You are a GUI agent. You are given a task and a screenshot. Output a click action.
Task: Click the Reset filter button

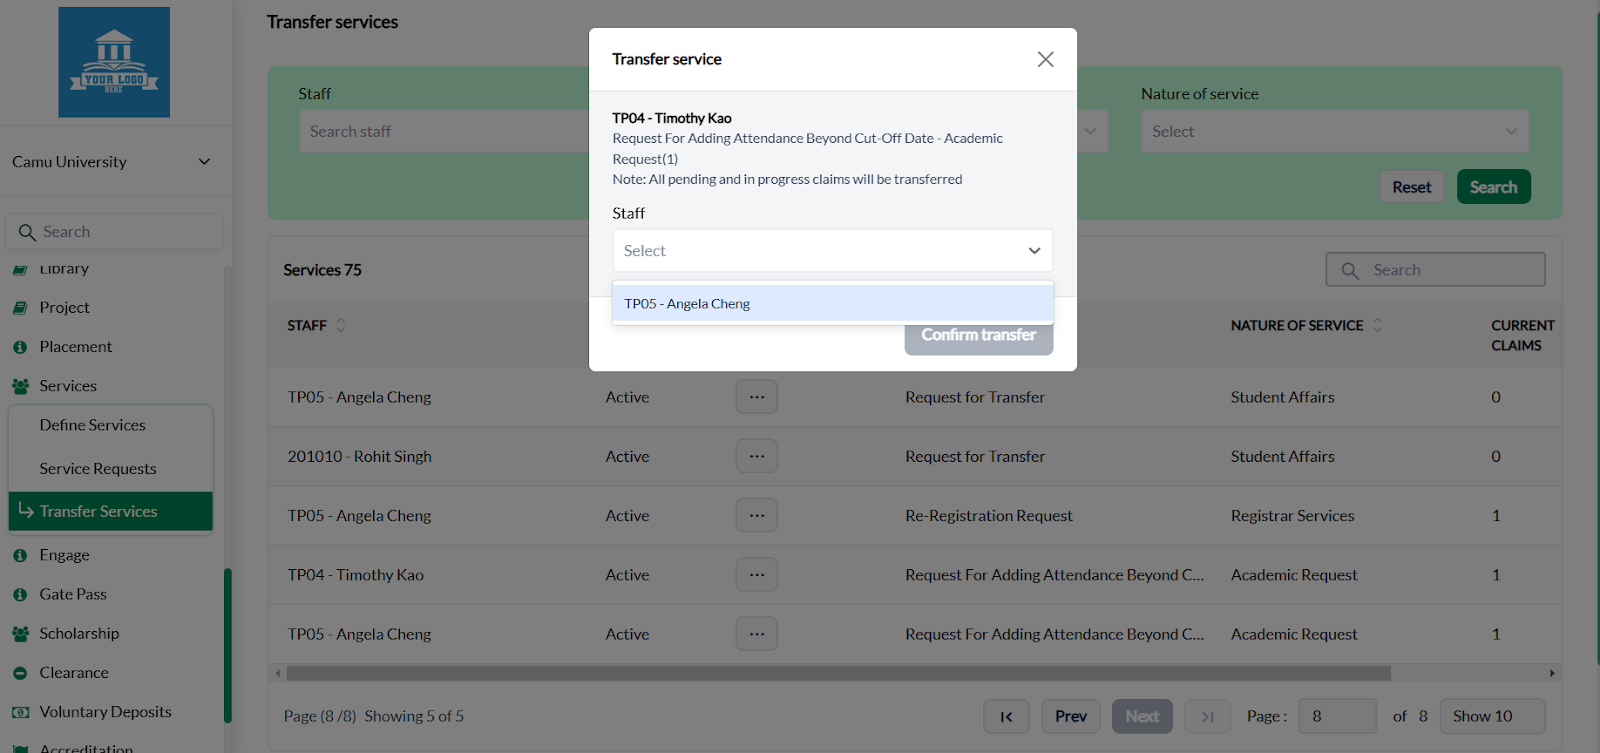click(x=1411, y=187)
